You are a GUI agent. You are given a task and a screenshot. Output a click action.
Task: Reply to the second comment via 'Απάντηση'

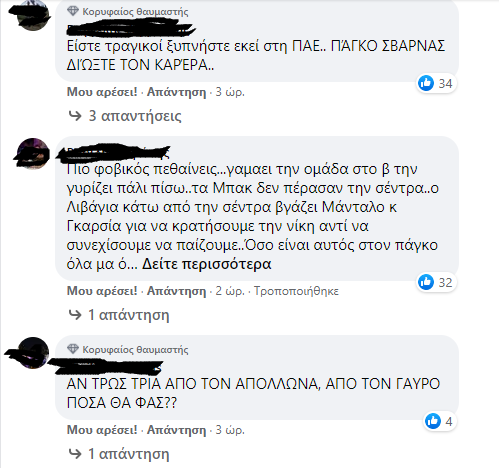(176, 291)
